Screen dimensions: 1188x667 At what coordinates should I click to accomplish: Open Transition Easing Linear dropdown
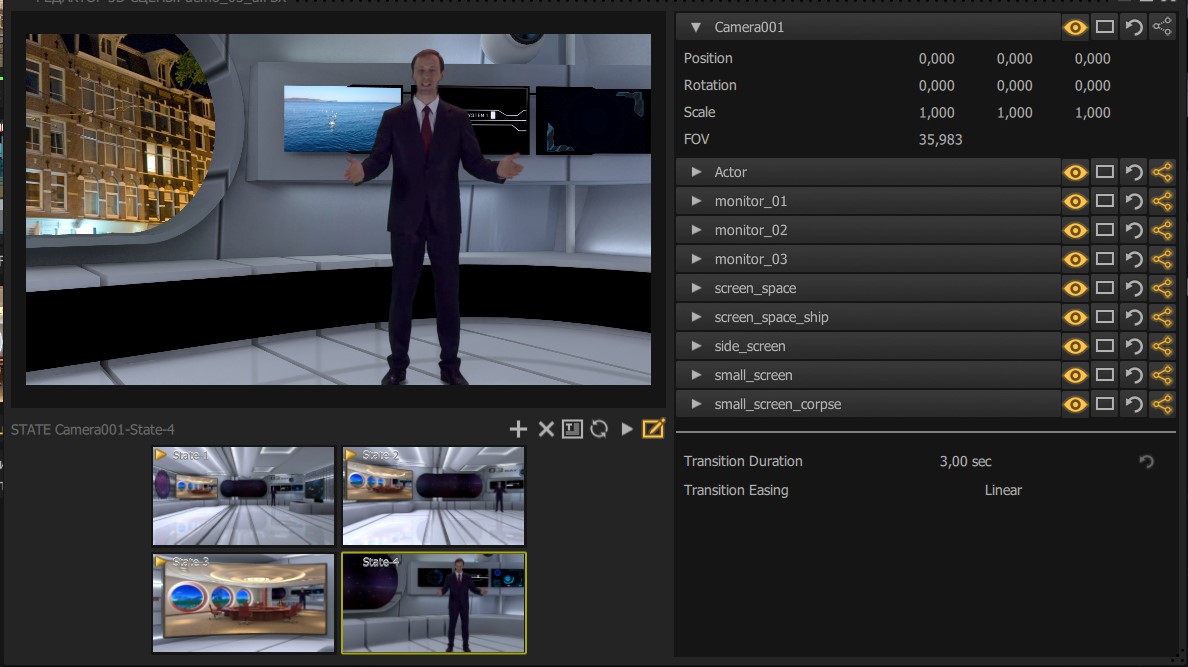1003,490
